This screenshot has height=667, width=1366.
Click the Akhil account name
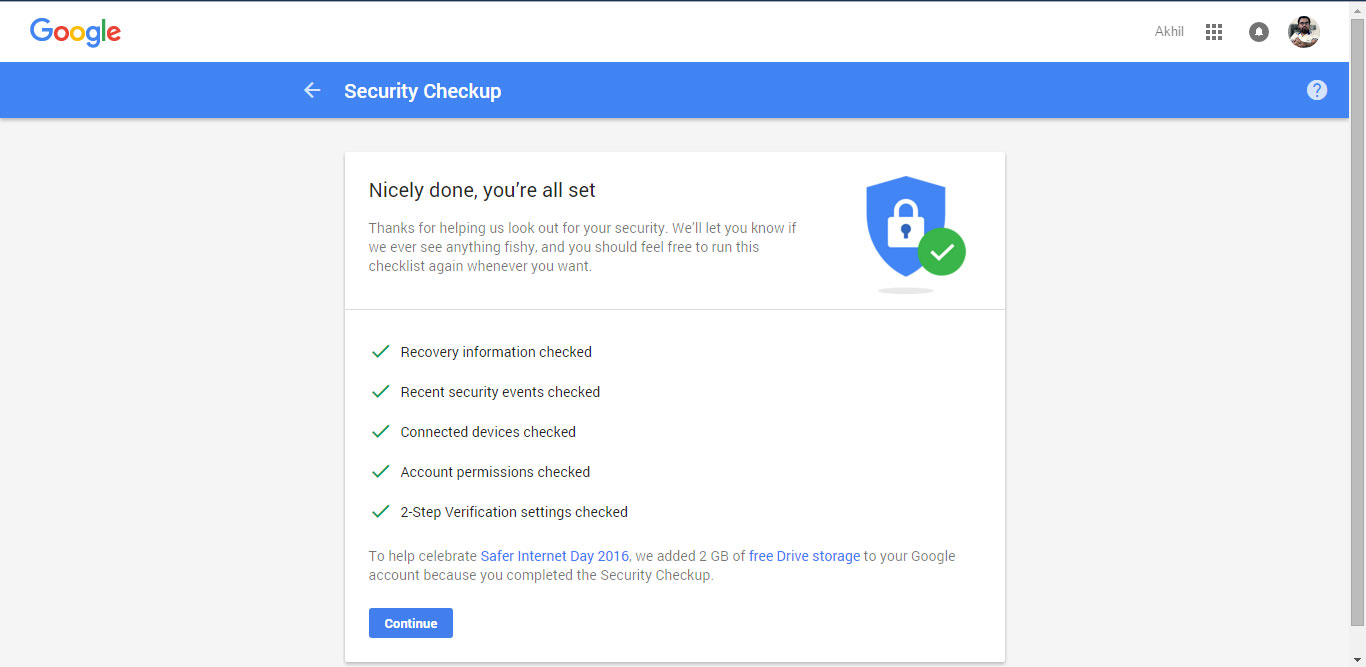pos(1169,32)
